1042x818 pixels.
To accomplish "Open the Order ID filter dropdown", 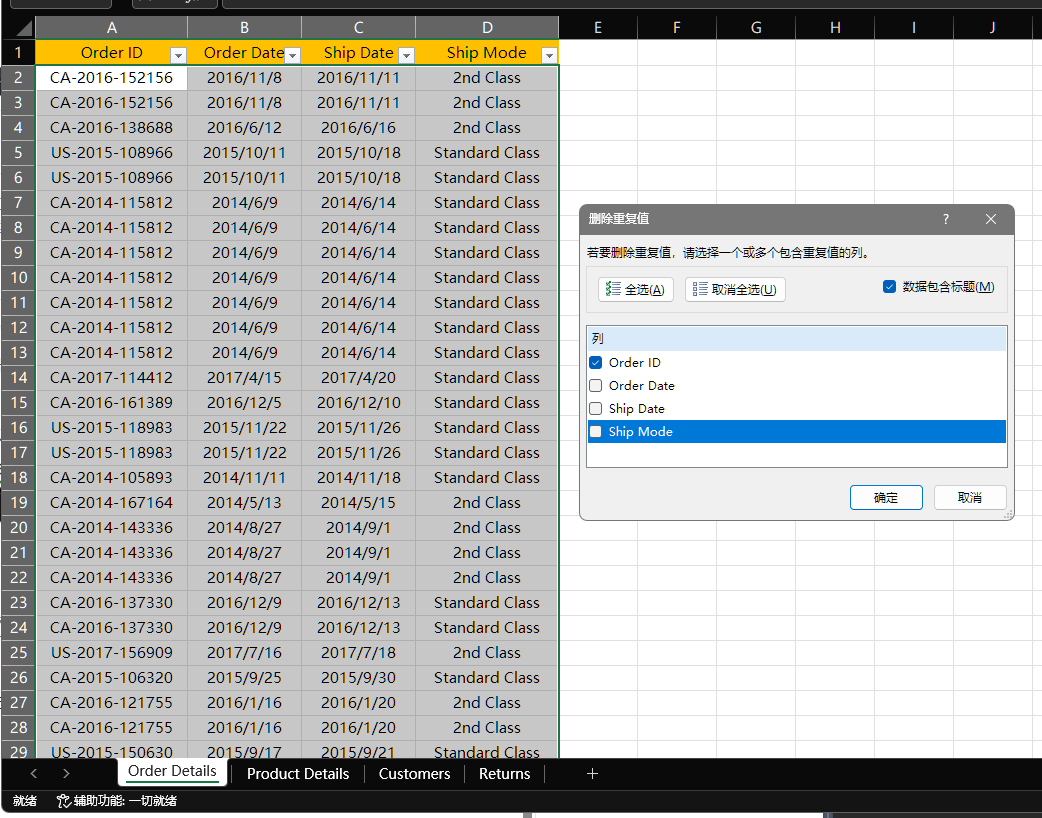I will pyautogui.click(x=178, y=55).
